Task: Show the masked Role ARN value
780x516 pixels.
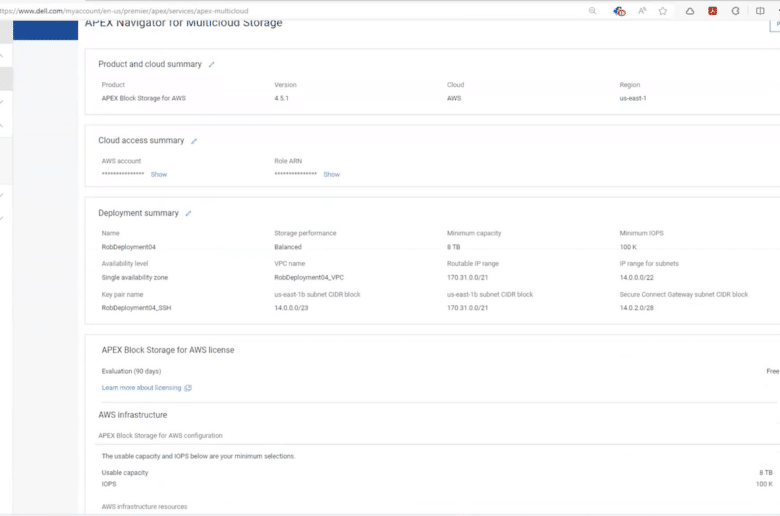Action: (331, 175)
